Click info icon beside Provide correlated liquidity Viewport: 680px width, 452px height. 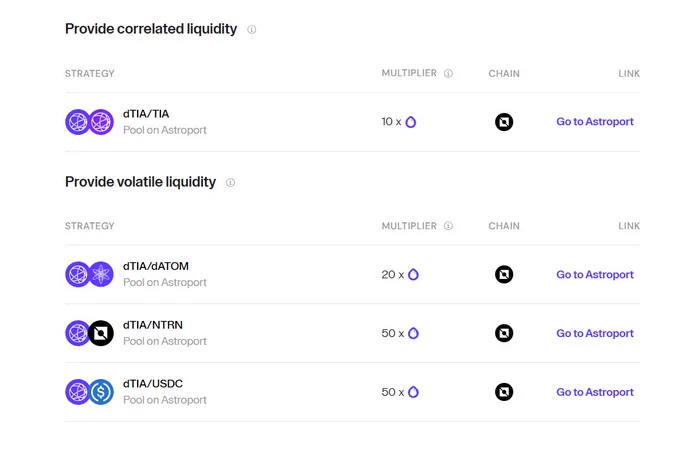tap(252, 29)
